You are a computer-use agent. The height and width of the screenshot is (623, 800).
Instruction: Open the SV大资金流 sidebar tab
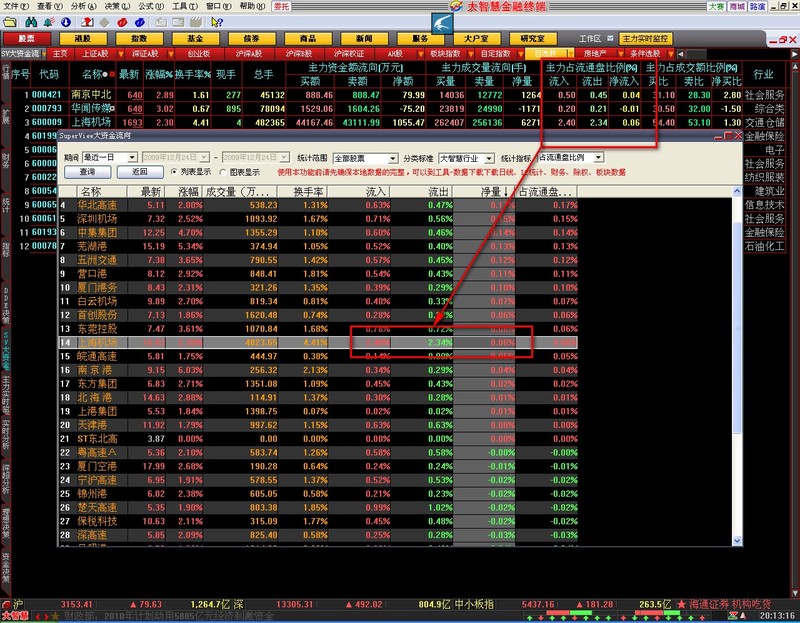tap(6, 352)
